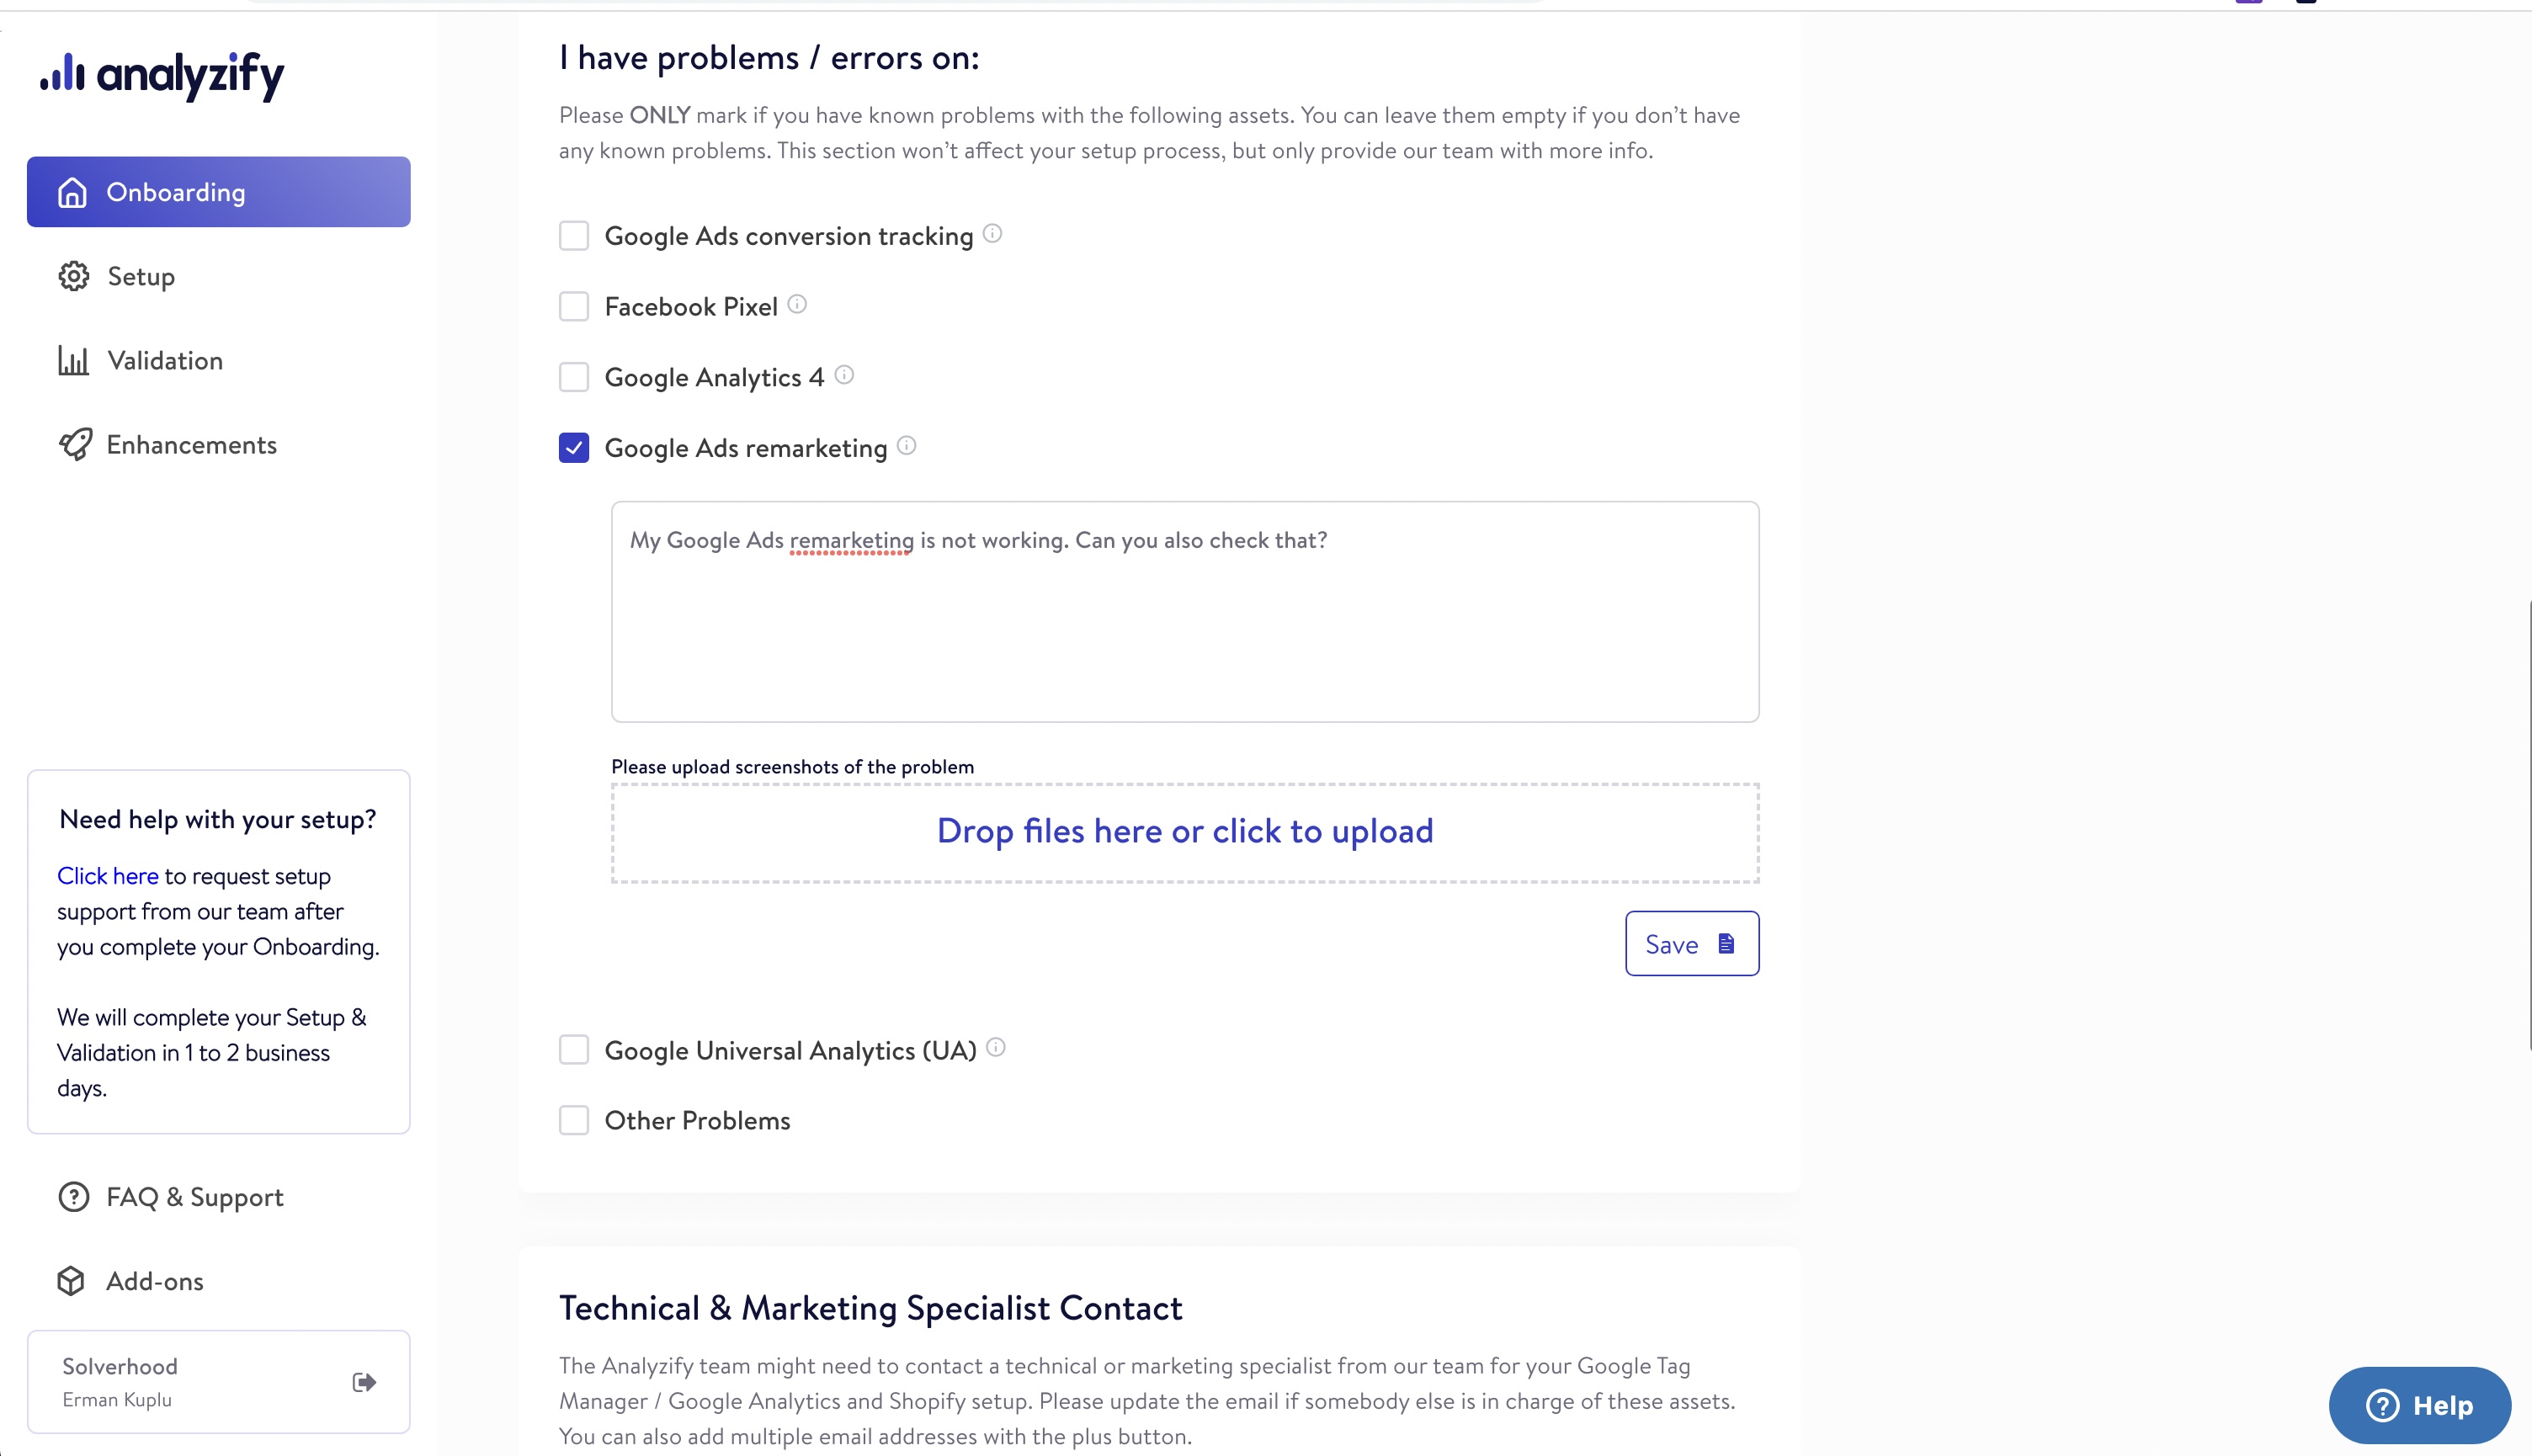Image resolution: width=2532 pixels, height=1456 pixels.
Task: Open the Google Universal Analytics info tooltip
Action: (x=996, y=1048)
